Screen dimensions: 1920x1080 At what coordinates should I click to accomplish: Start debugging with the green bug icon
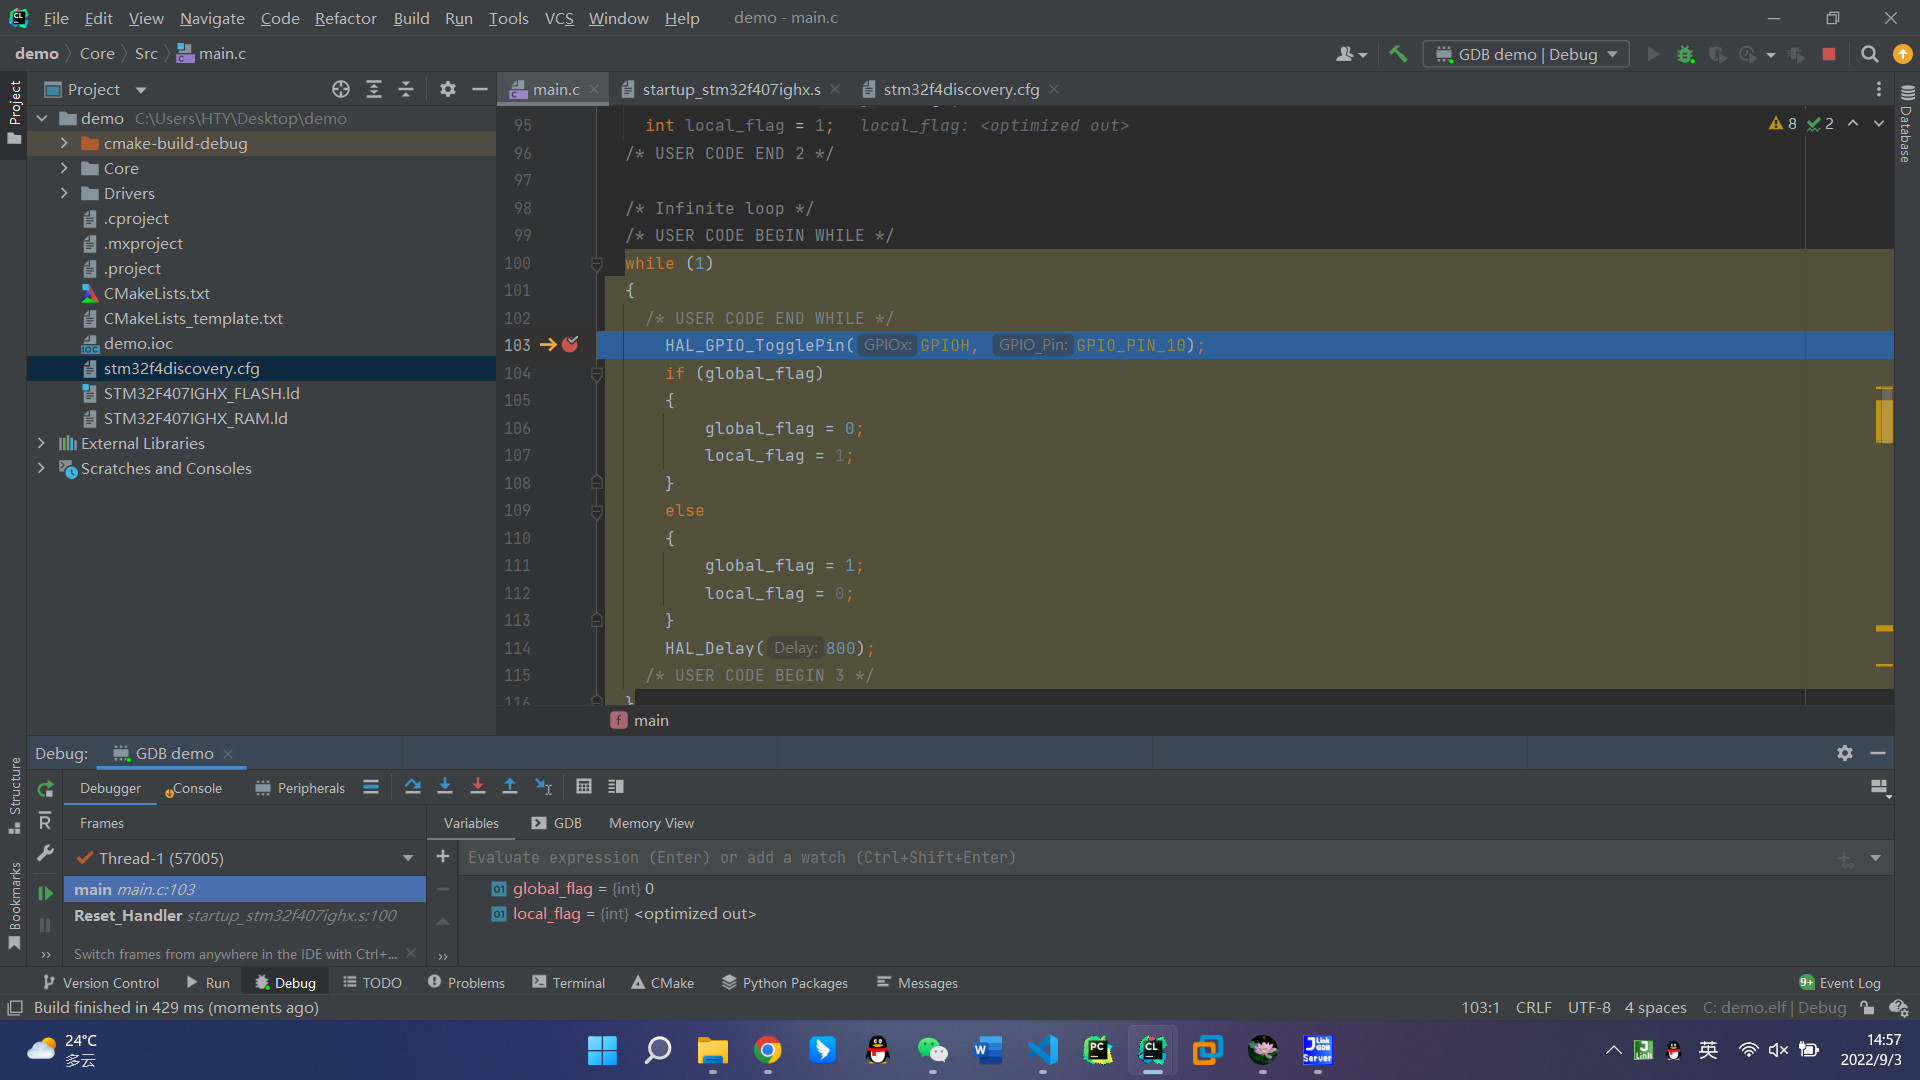1686,55
